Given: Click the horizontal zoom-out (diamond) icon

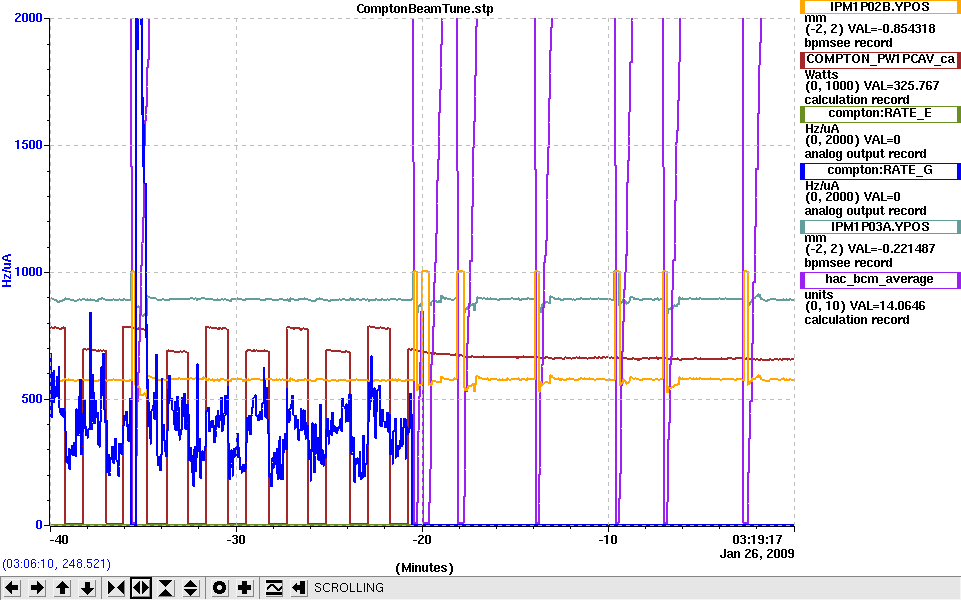Looking at the screenshot, I should [x=141, y=588].
